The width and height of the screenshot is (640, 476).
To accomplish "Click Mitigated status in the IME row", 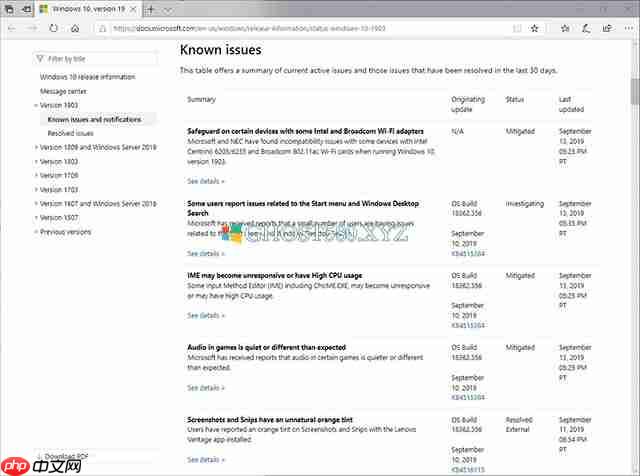I will (x=520, y=275).
